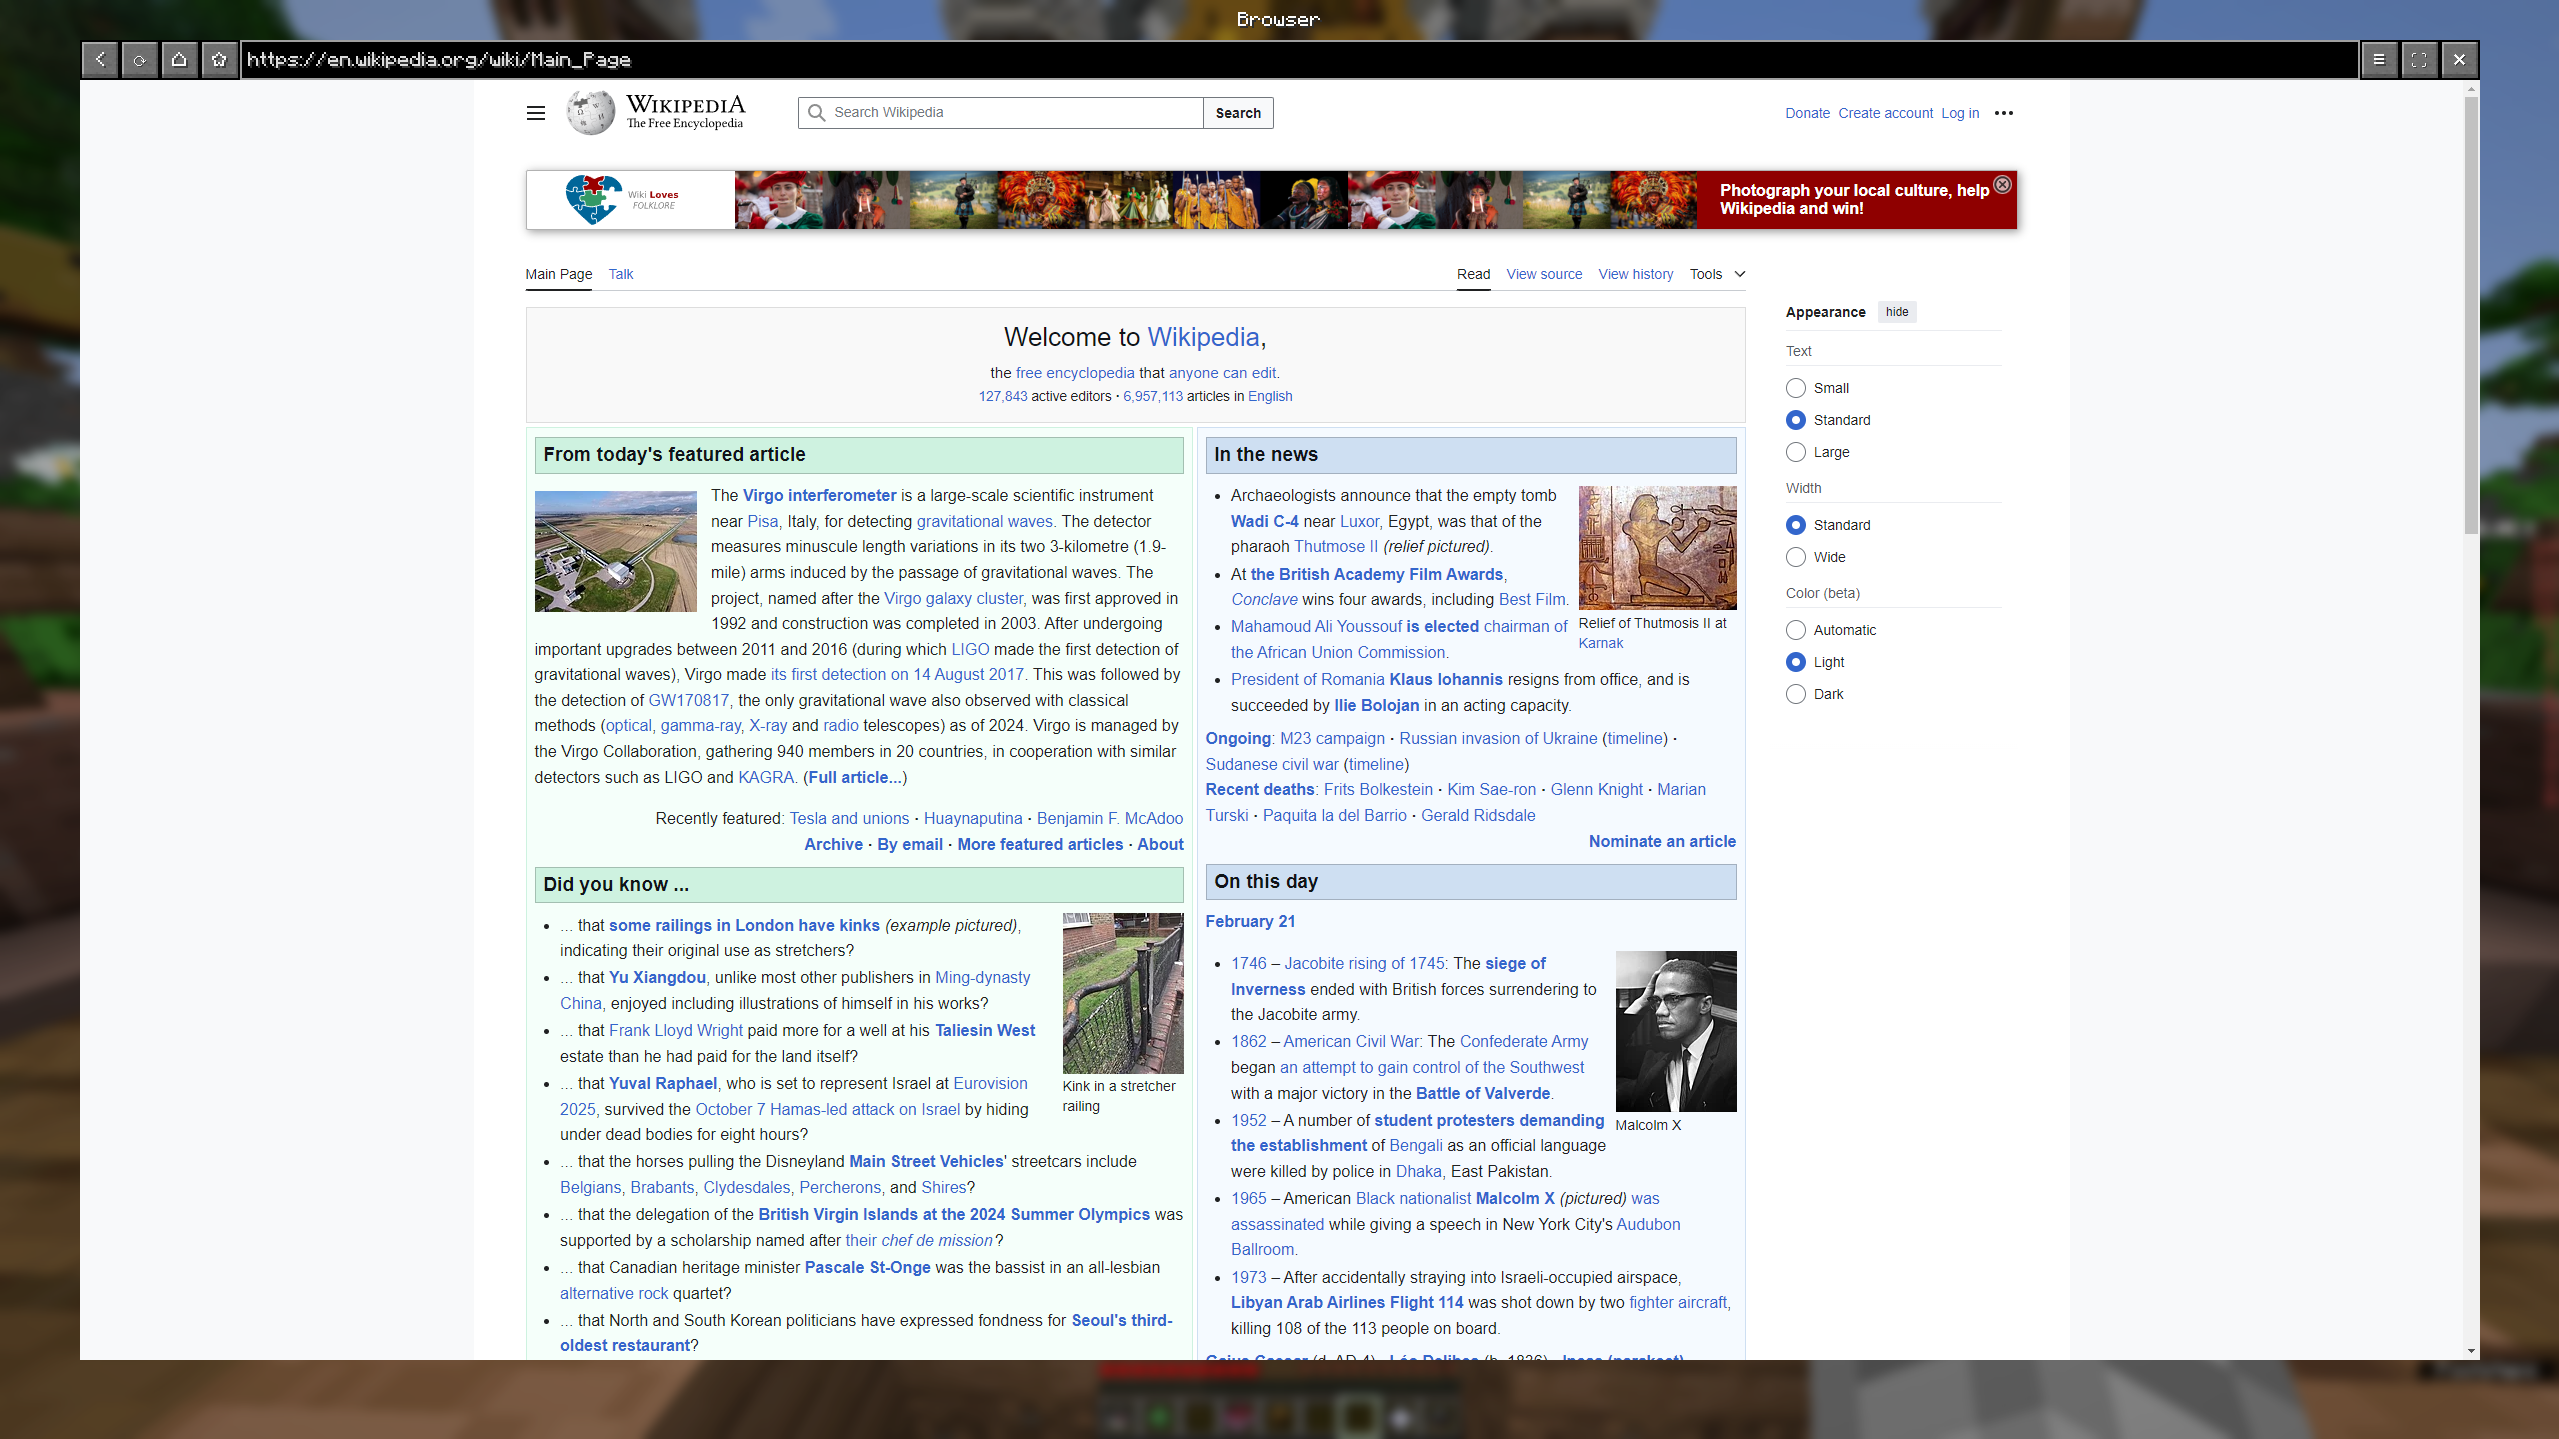The width and height of the screenshot is (2559, 1439).
Task: Click the Search button
Action: (x=1238, y=113)
